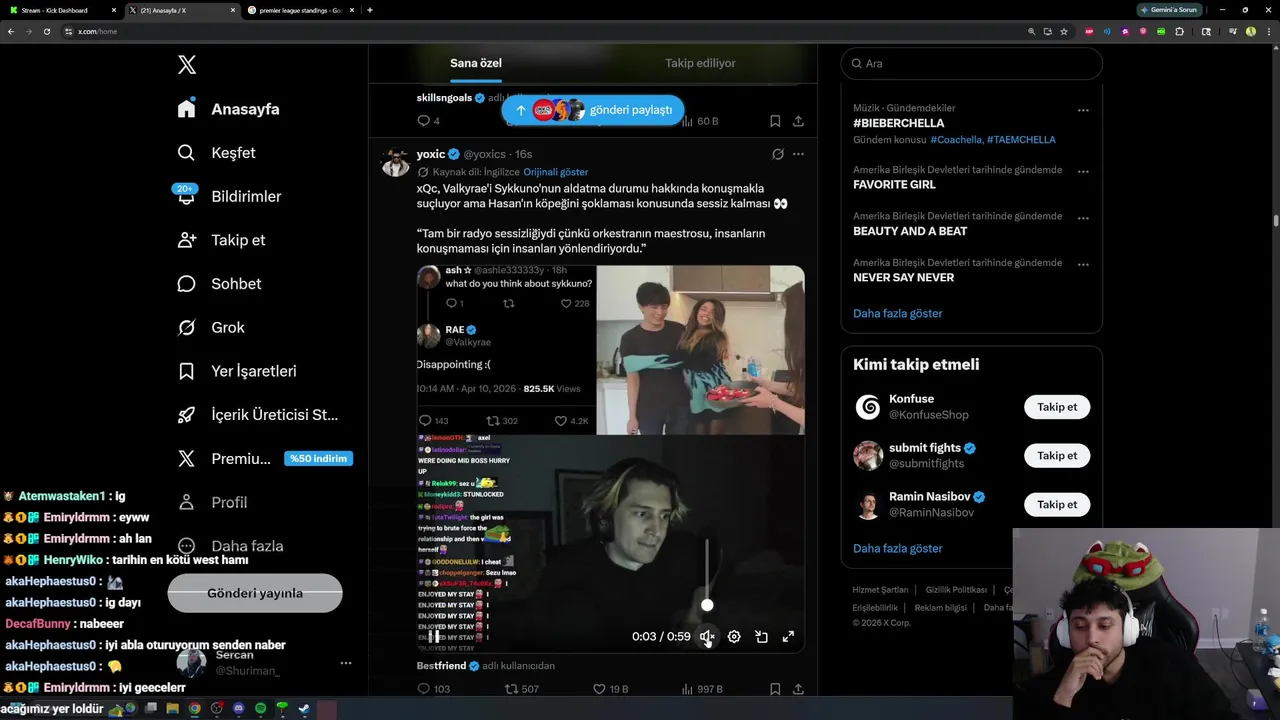Click the Ara search field
Screen dimensions: 1280x720
click(971, 63)
